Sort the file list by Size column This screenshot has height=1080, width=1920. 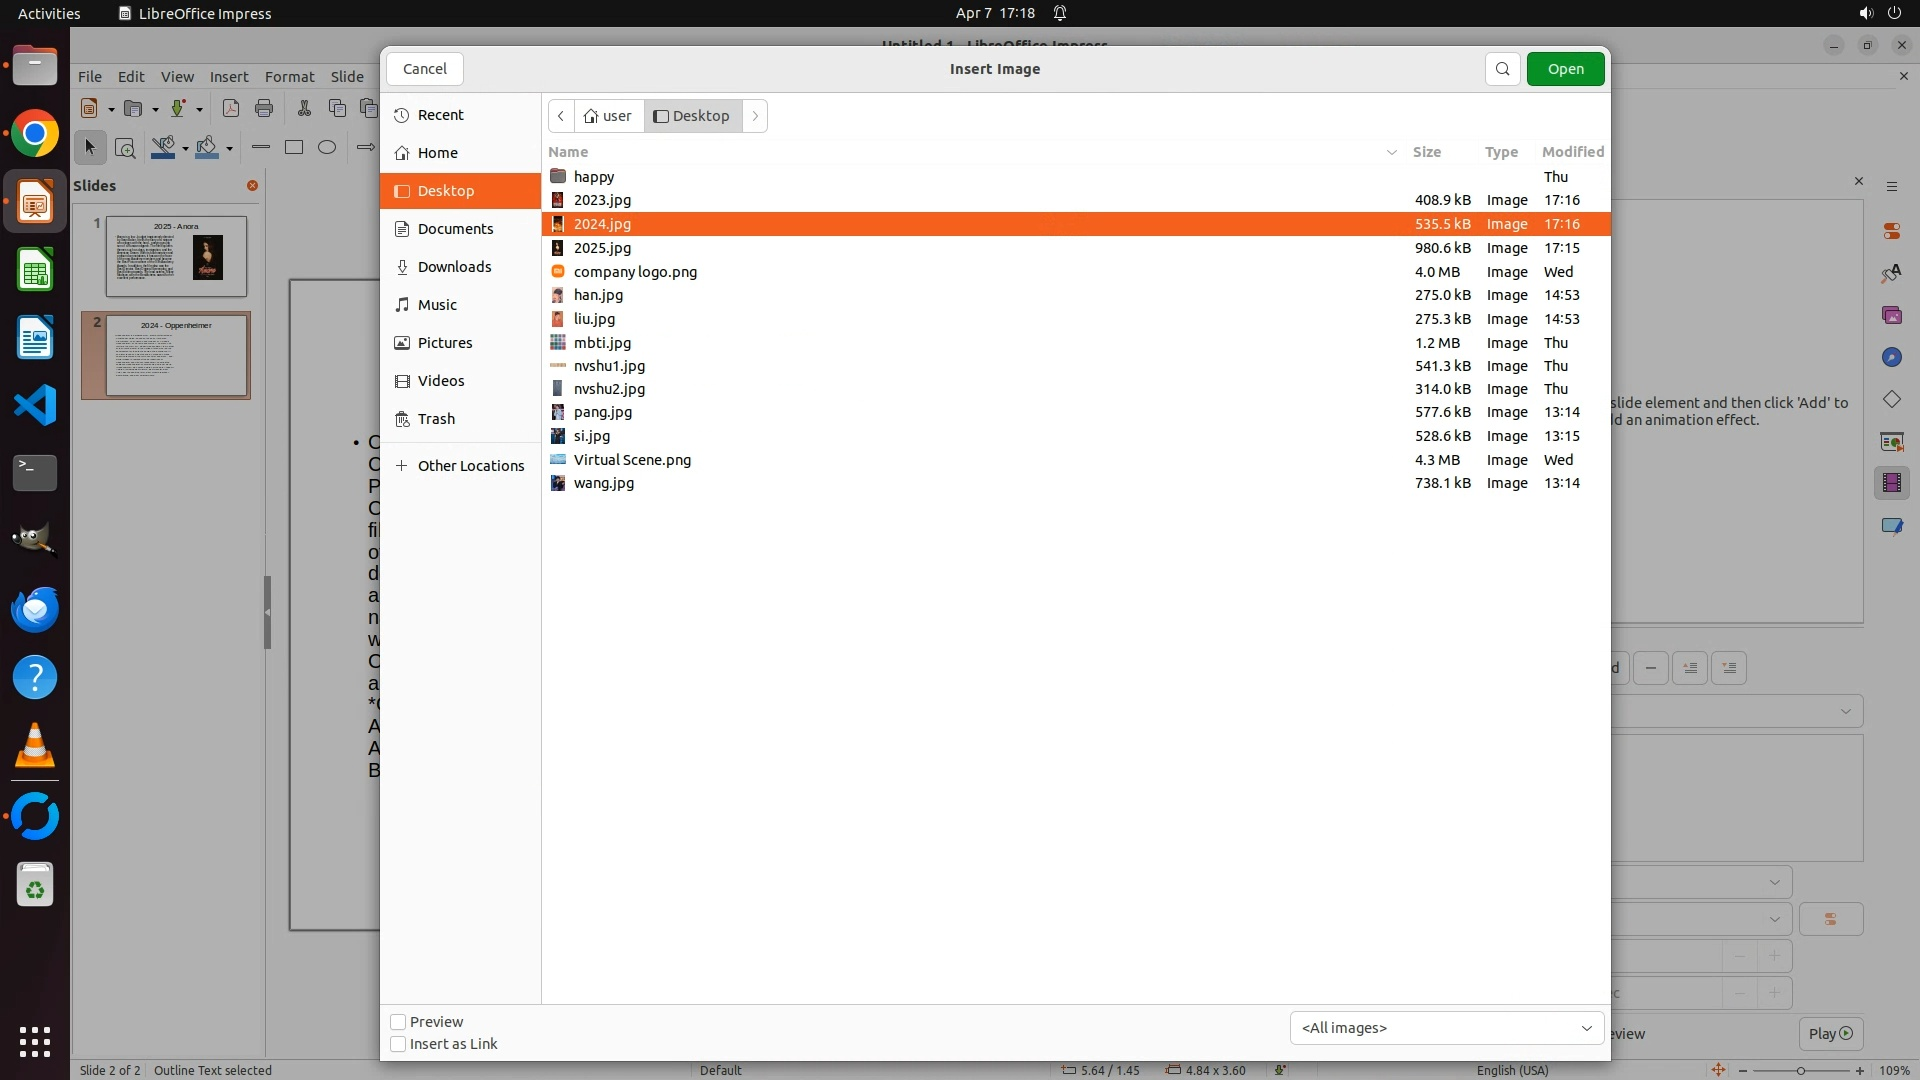pos(1426,152)
